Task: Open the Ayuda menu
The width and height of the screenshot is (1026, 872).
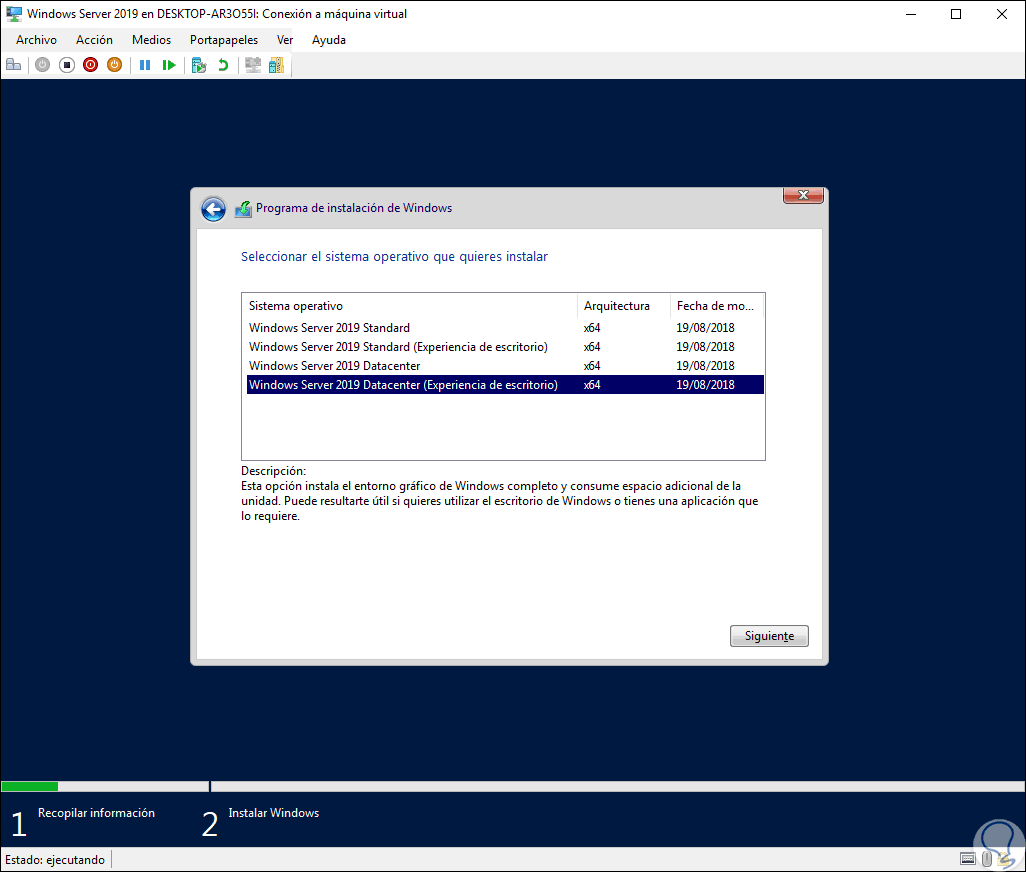Action: [x=328, y=40]
